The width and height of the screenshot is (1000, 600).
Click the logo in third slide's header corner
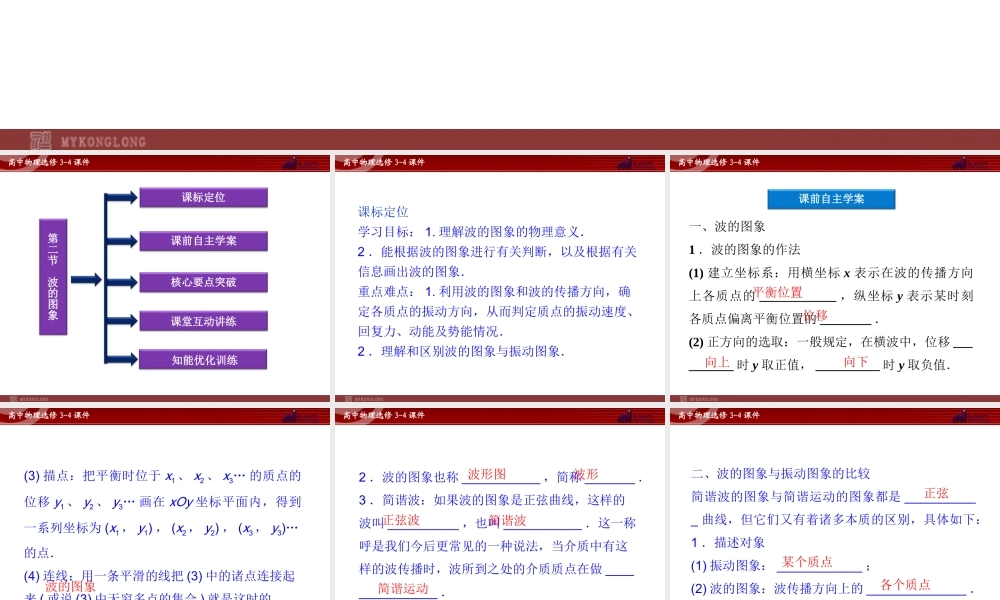971,163
